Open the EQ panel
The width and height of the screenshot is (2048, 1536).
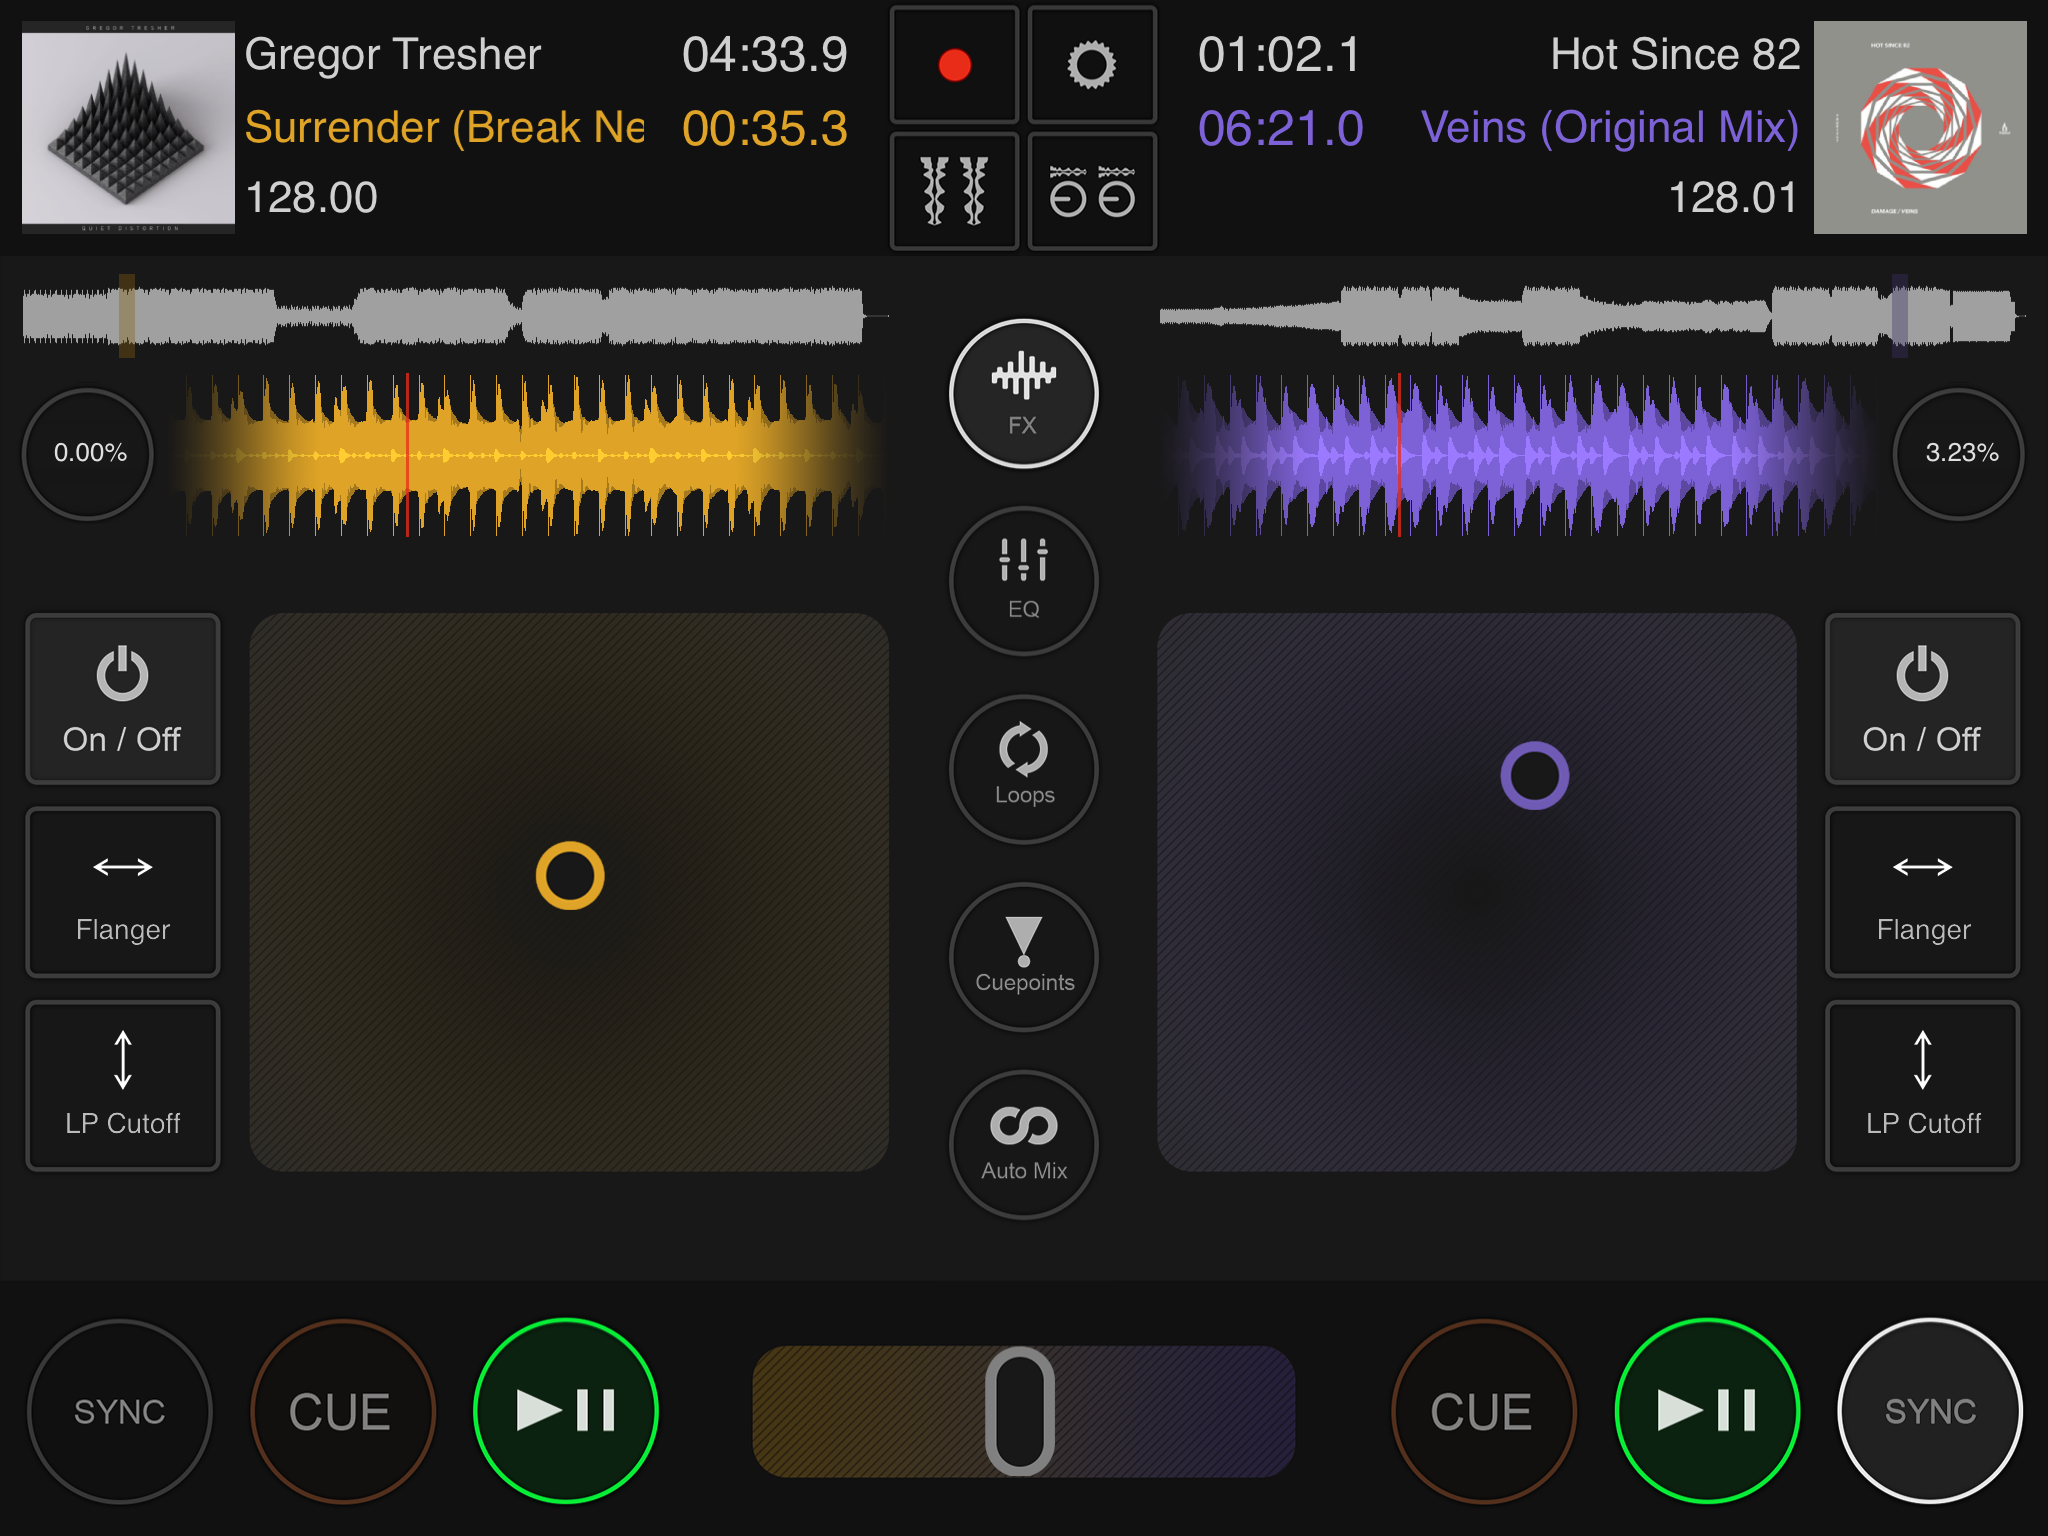tap(1023, 581)
